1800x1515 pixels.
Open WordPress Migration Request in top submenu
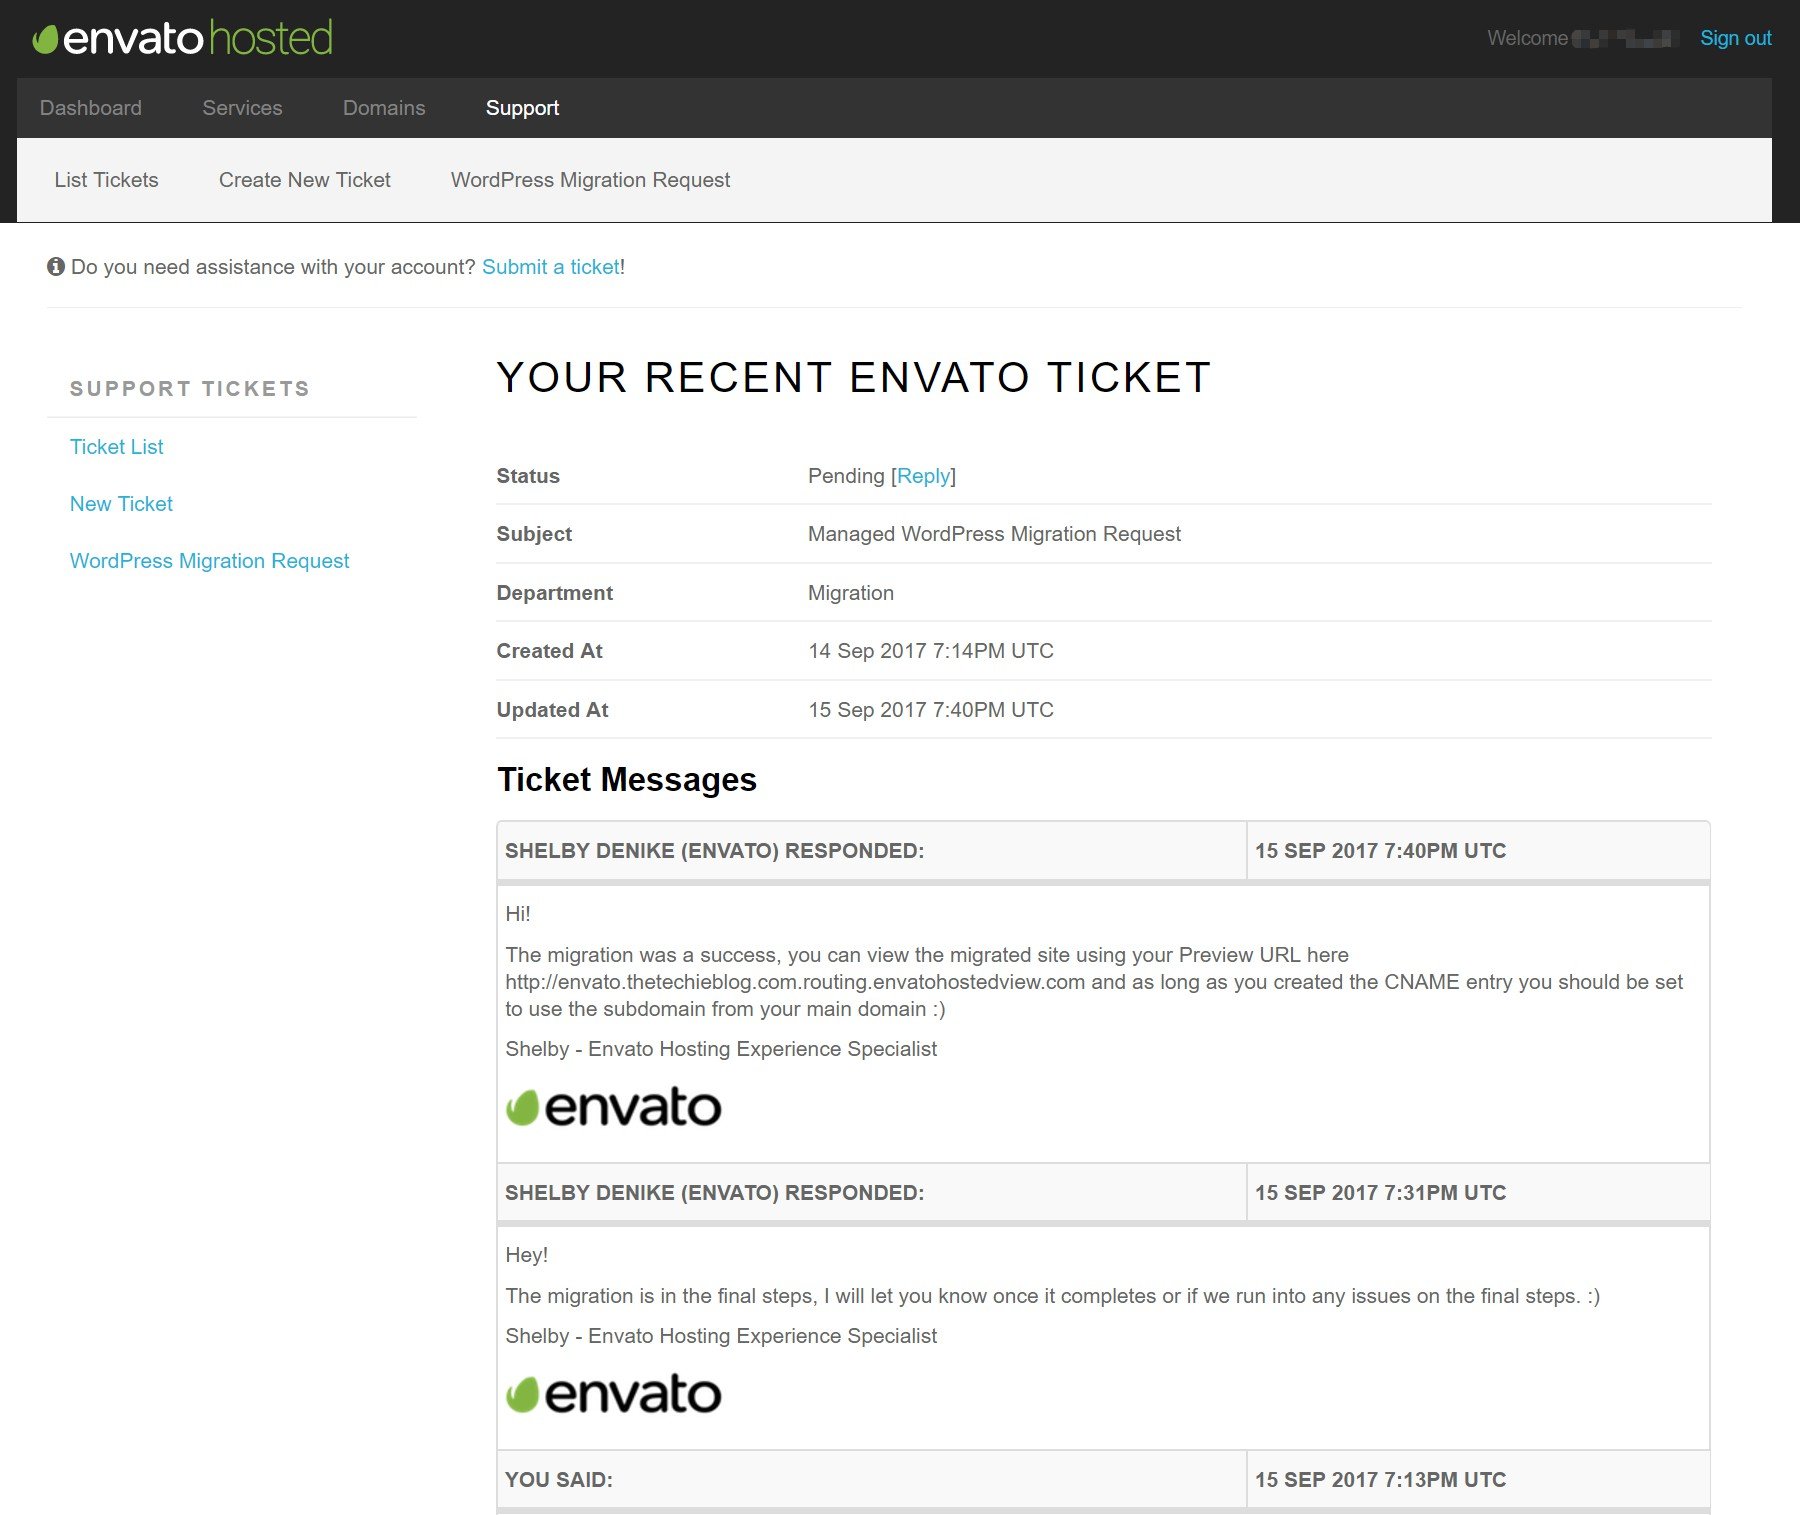(590, 180)
